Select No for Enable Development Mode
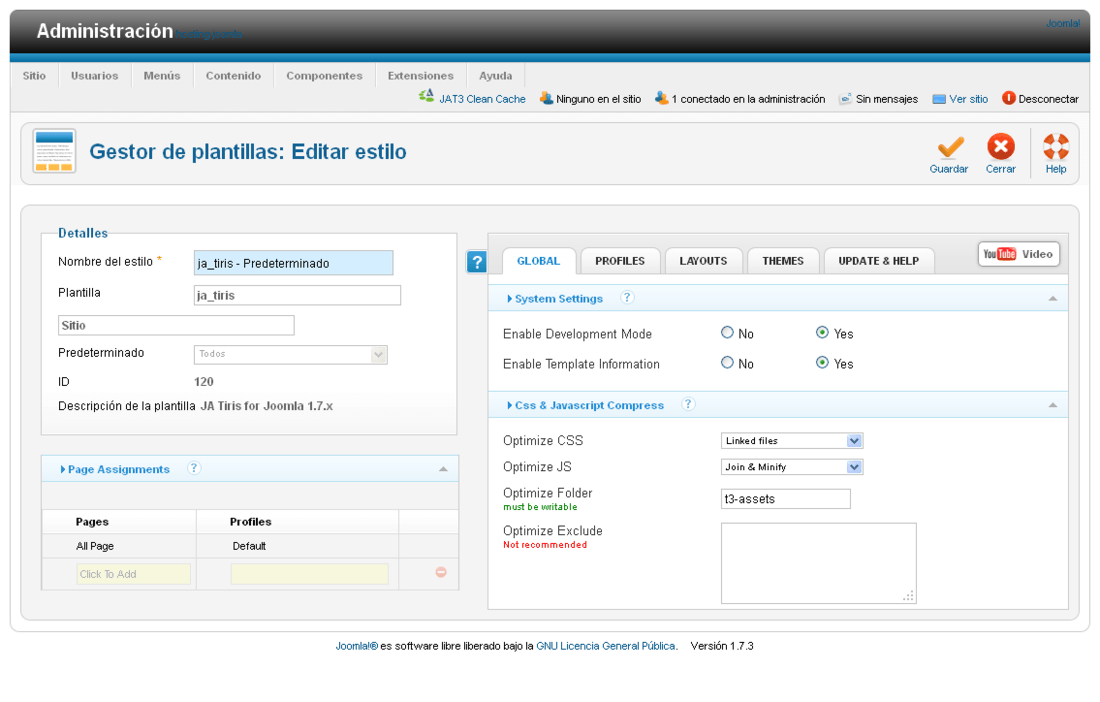The image size is (1100, 702). coord(727,332)
